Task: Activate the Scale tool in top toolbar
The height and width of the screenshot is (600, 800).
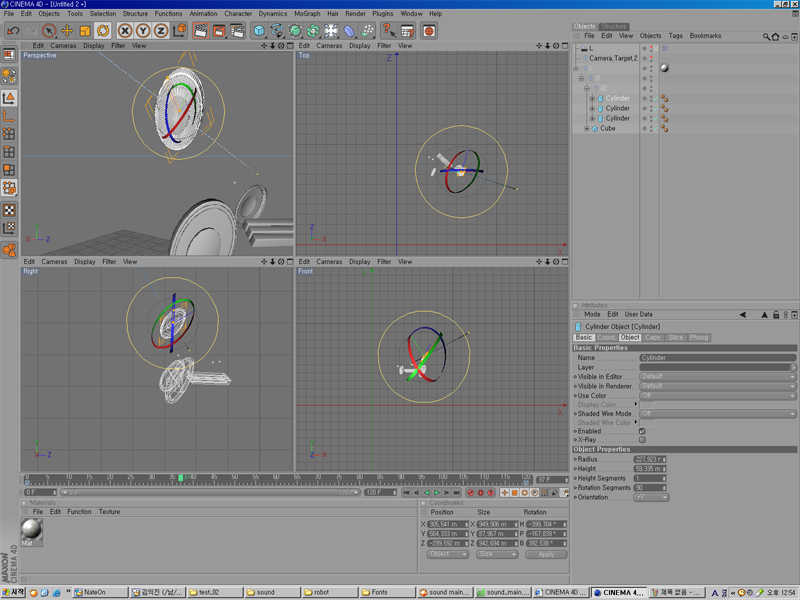Action: [x=85, y=31]
